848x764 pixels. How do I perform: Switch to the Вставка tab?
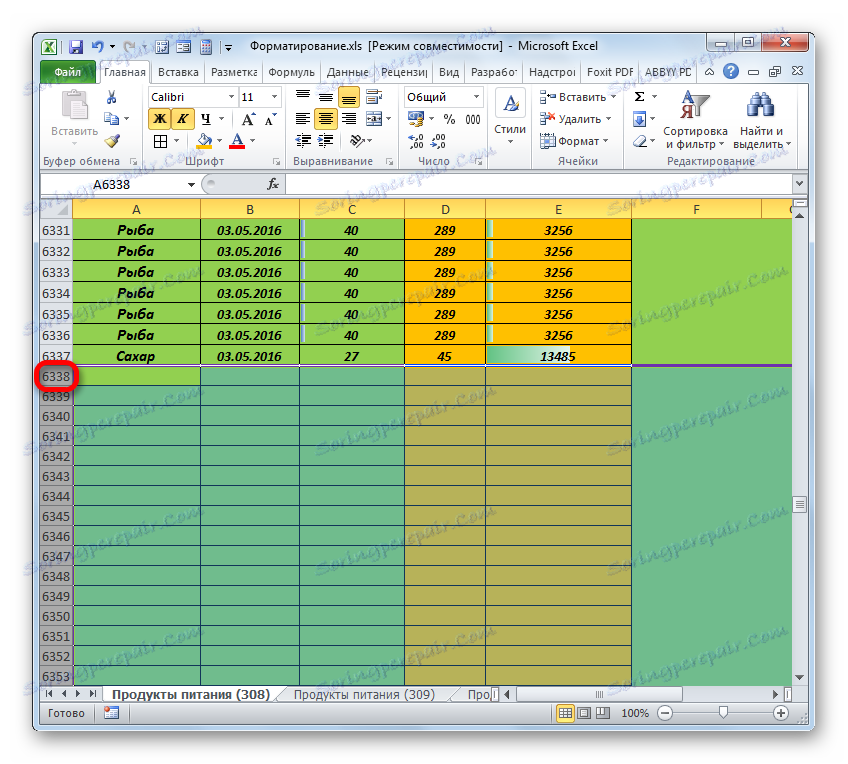[x=178, y=72]
